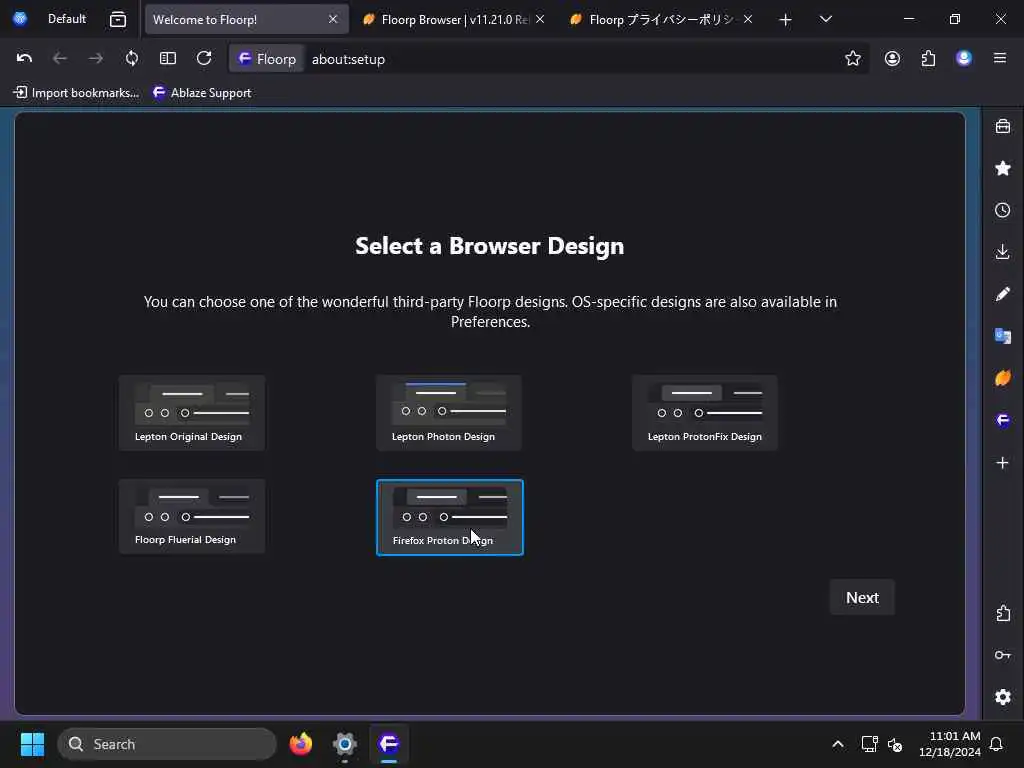Open the briefcase browser manager sidebar panel

1002,126
